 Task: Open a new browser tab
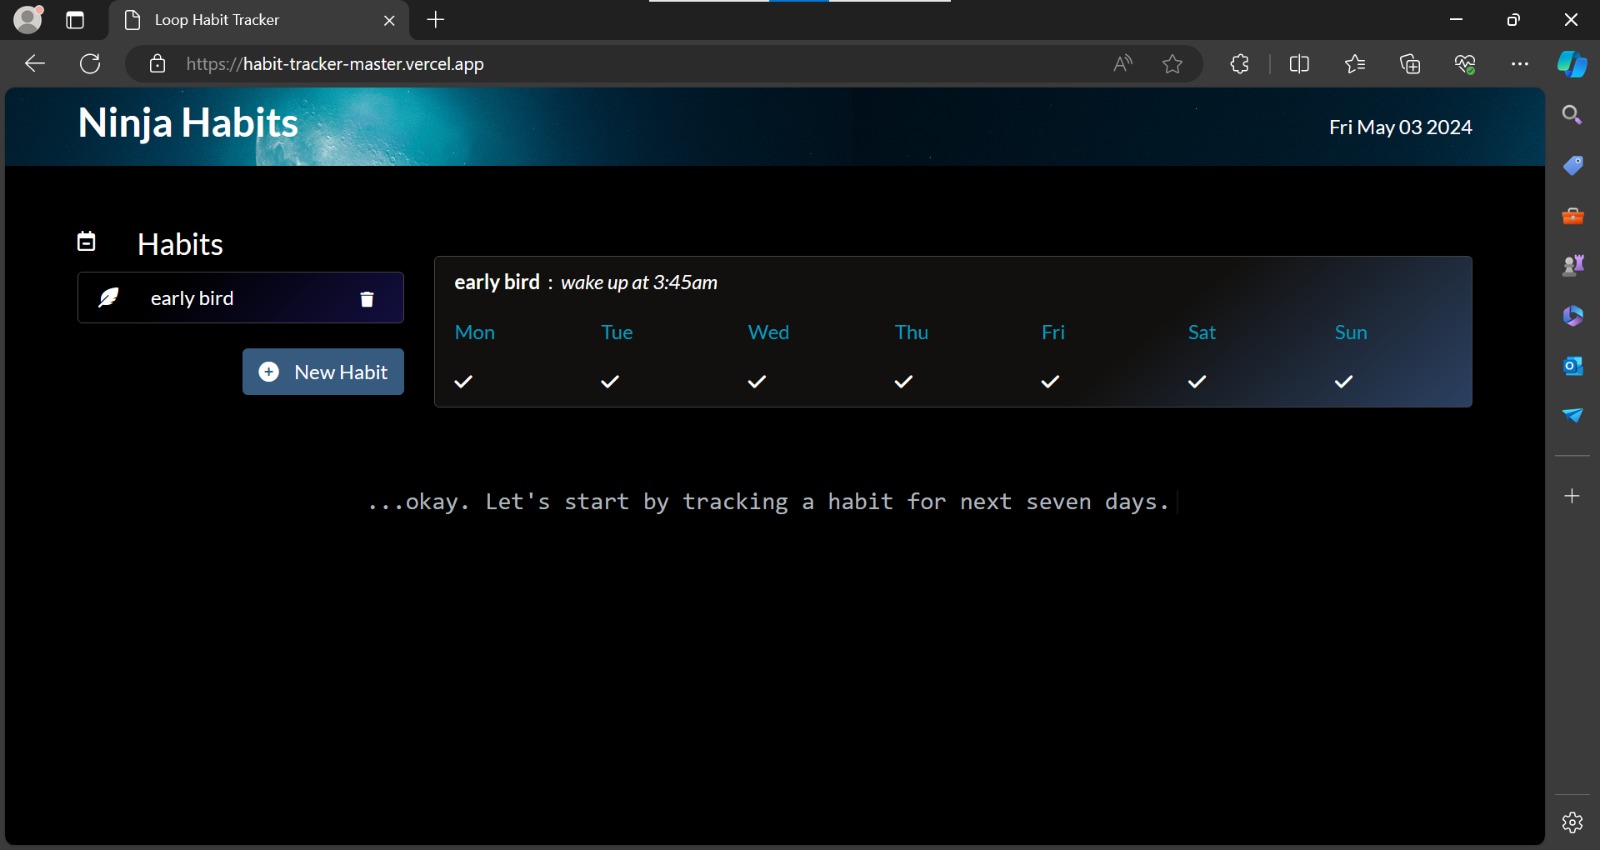click(x=436, y=20)
